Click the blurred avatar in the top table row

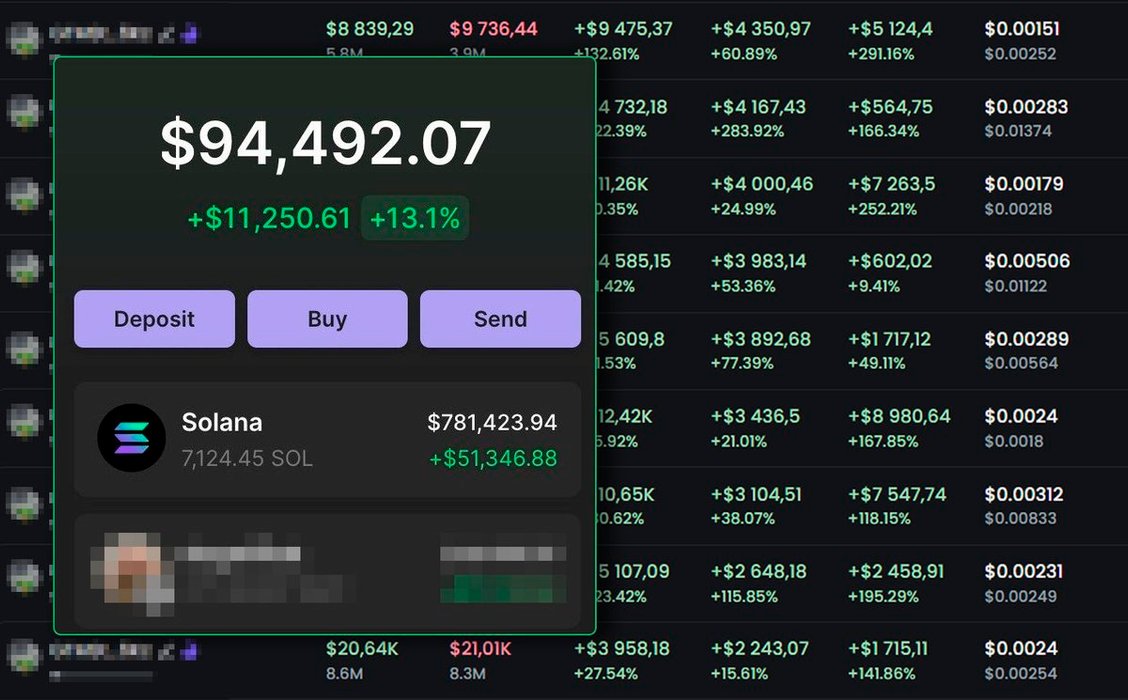tap(22, 36)
